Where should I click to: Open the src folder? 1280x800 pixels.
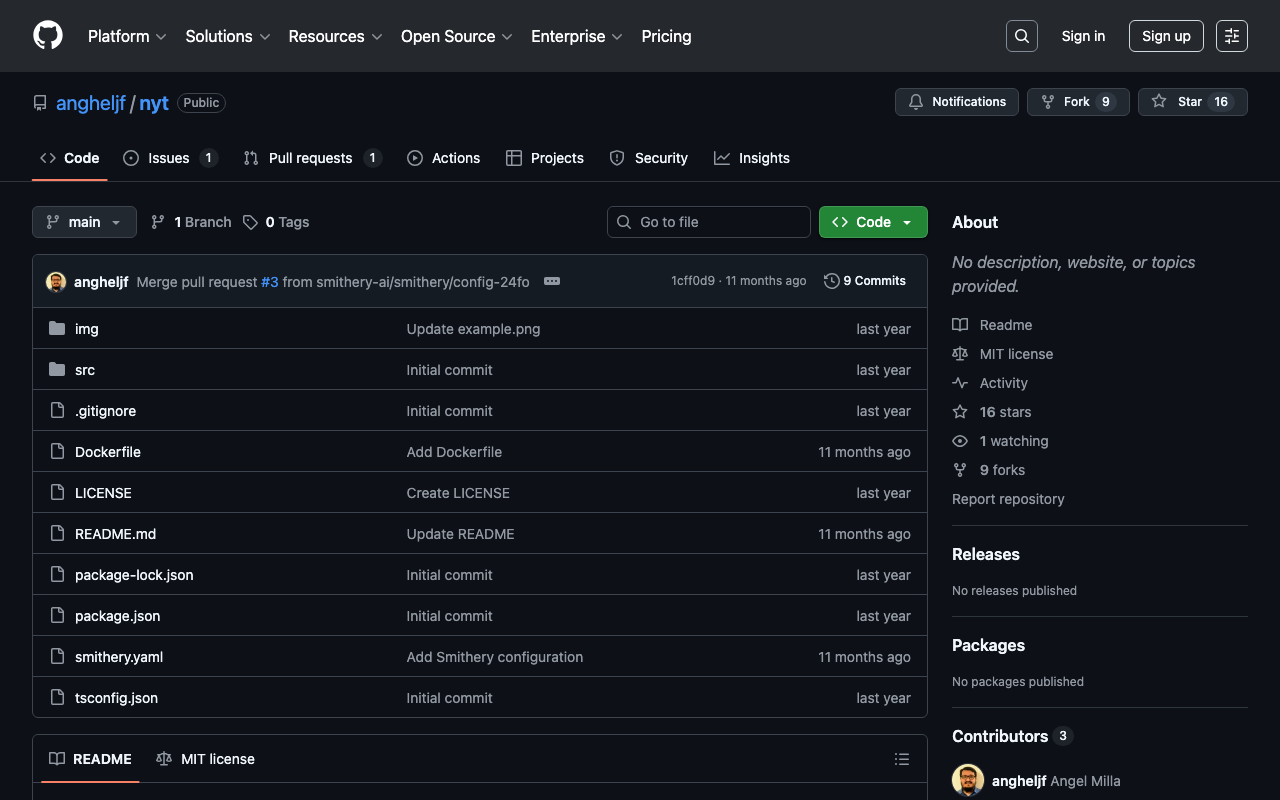pos(85,370)
